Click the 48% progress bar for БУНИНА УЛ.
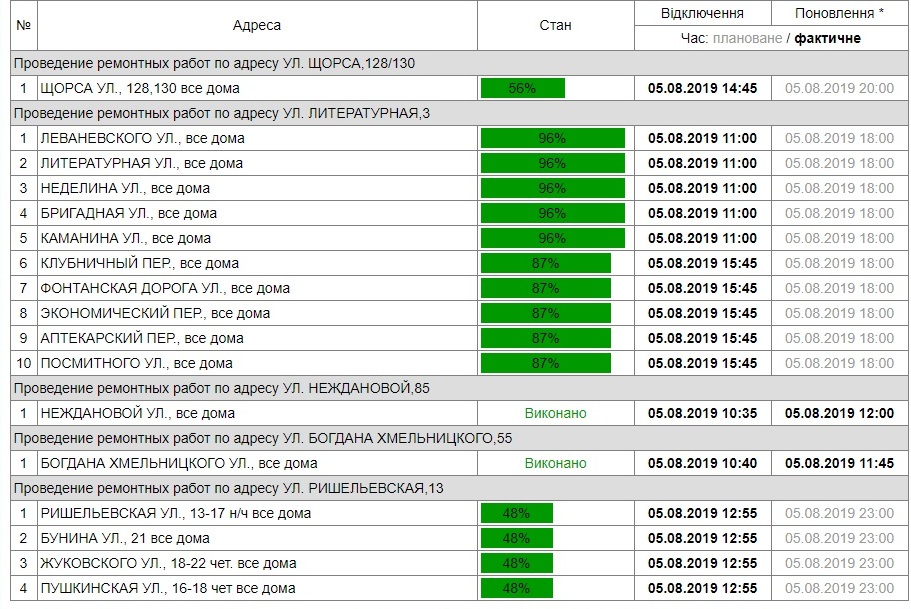 516,538
